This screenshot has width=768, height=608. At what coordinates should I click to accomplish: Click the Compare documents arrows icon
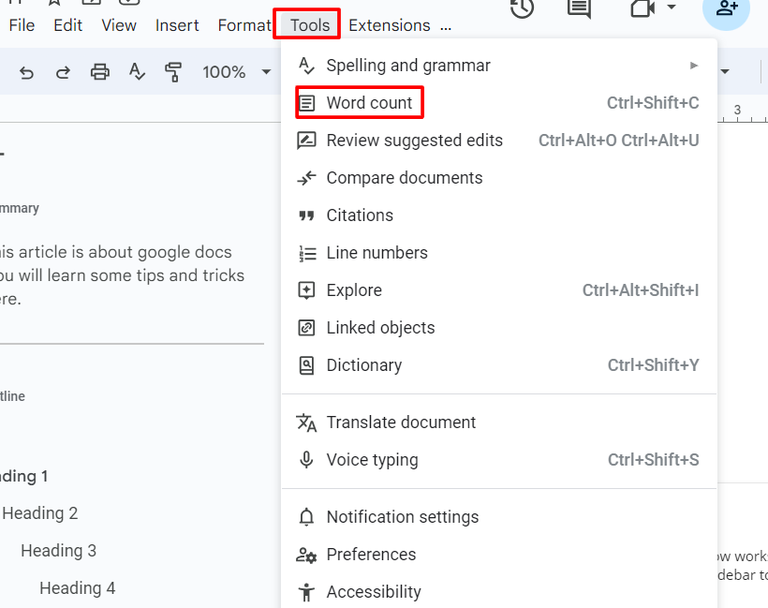click(x=307, y=178)
